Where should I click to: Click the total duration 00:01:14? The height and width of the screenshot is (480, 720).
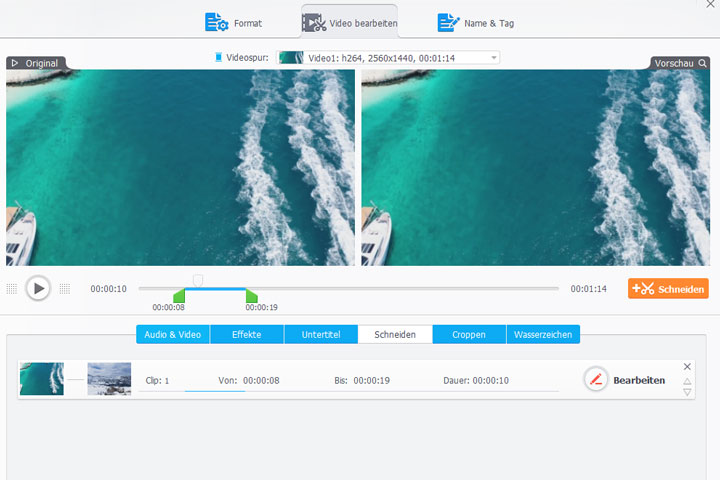pos(589,289)
